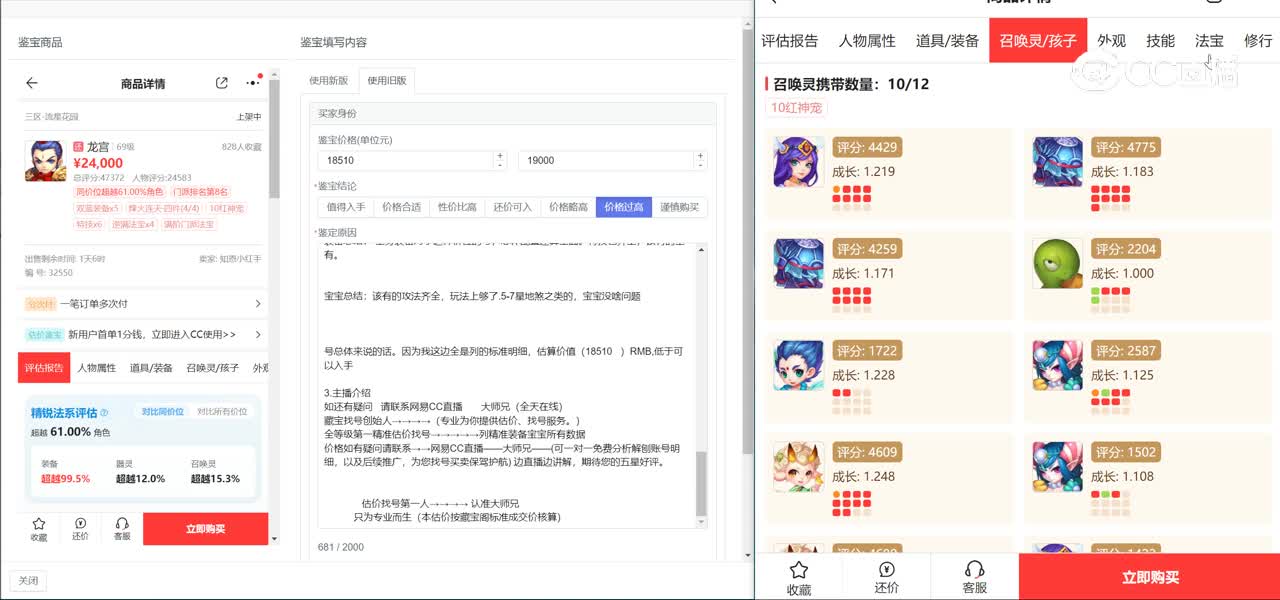This screenshot has width=1280, height=600.
Task: Open 人物属性 tab in left panel
Action: click(x=97, y=368)
